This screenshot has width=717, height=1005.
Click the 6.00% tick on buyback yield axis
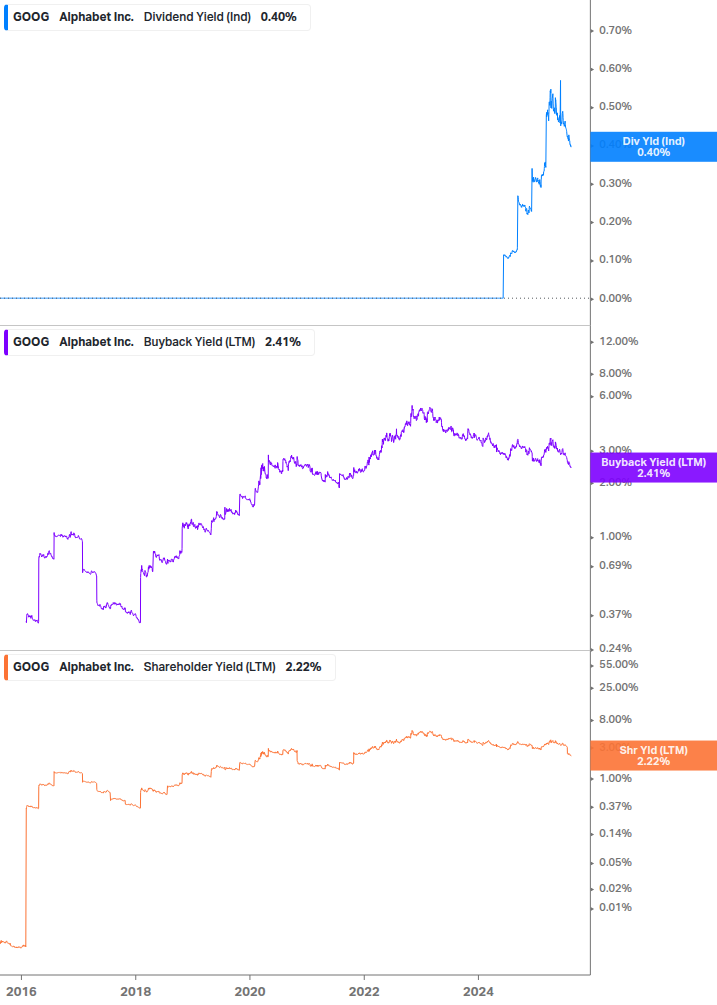pos(615,395)
